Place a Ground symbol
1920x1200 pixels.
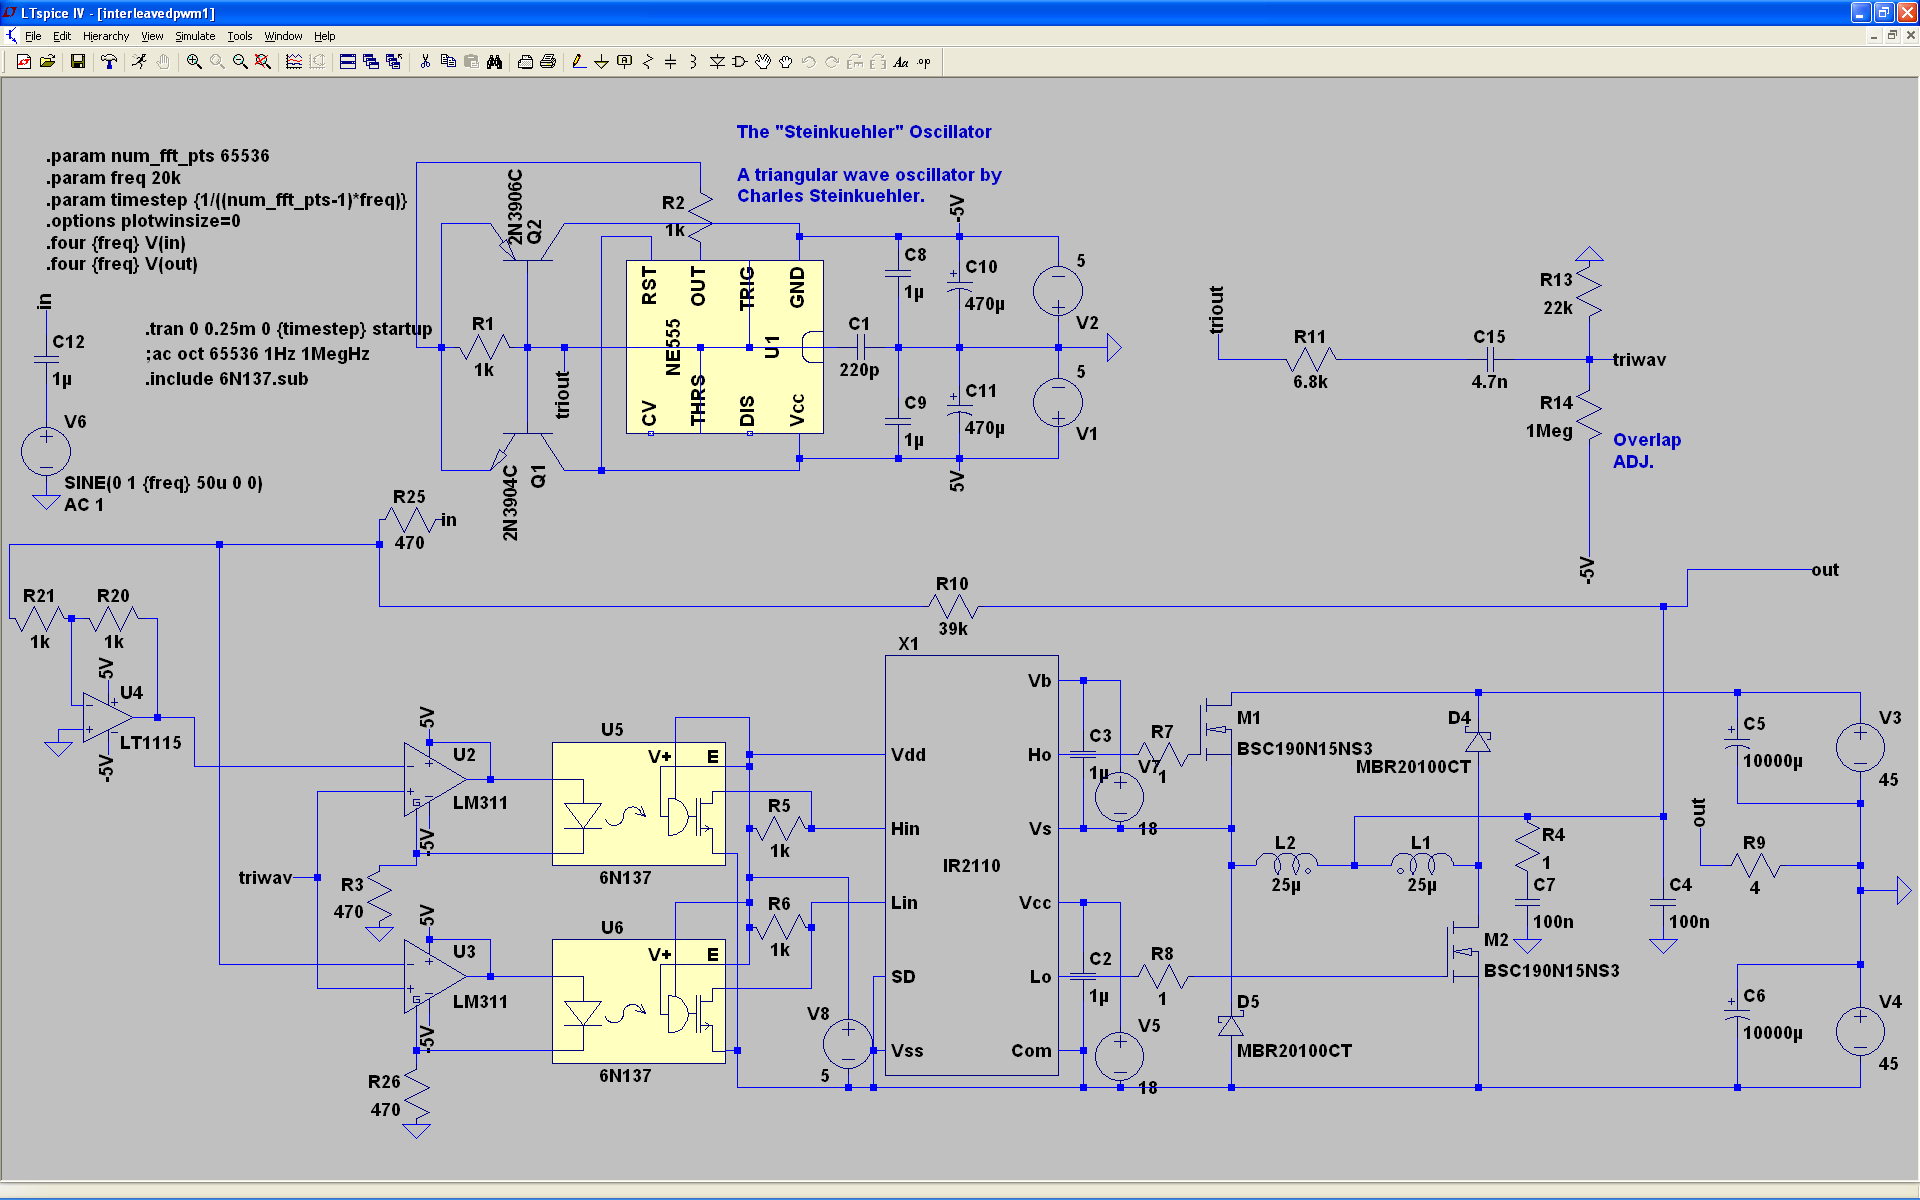coord(602,62)
